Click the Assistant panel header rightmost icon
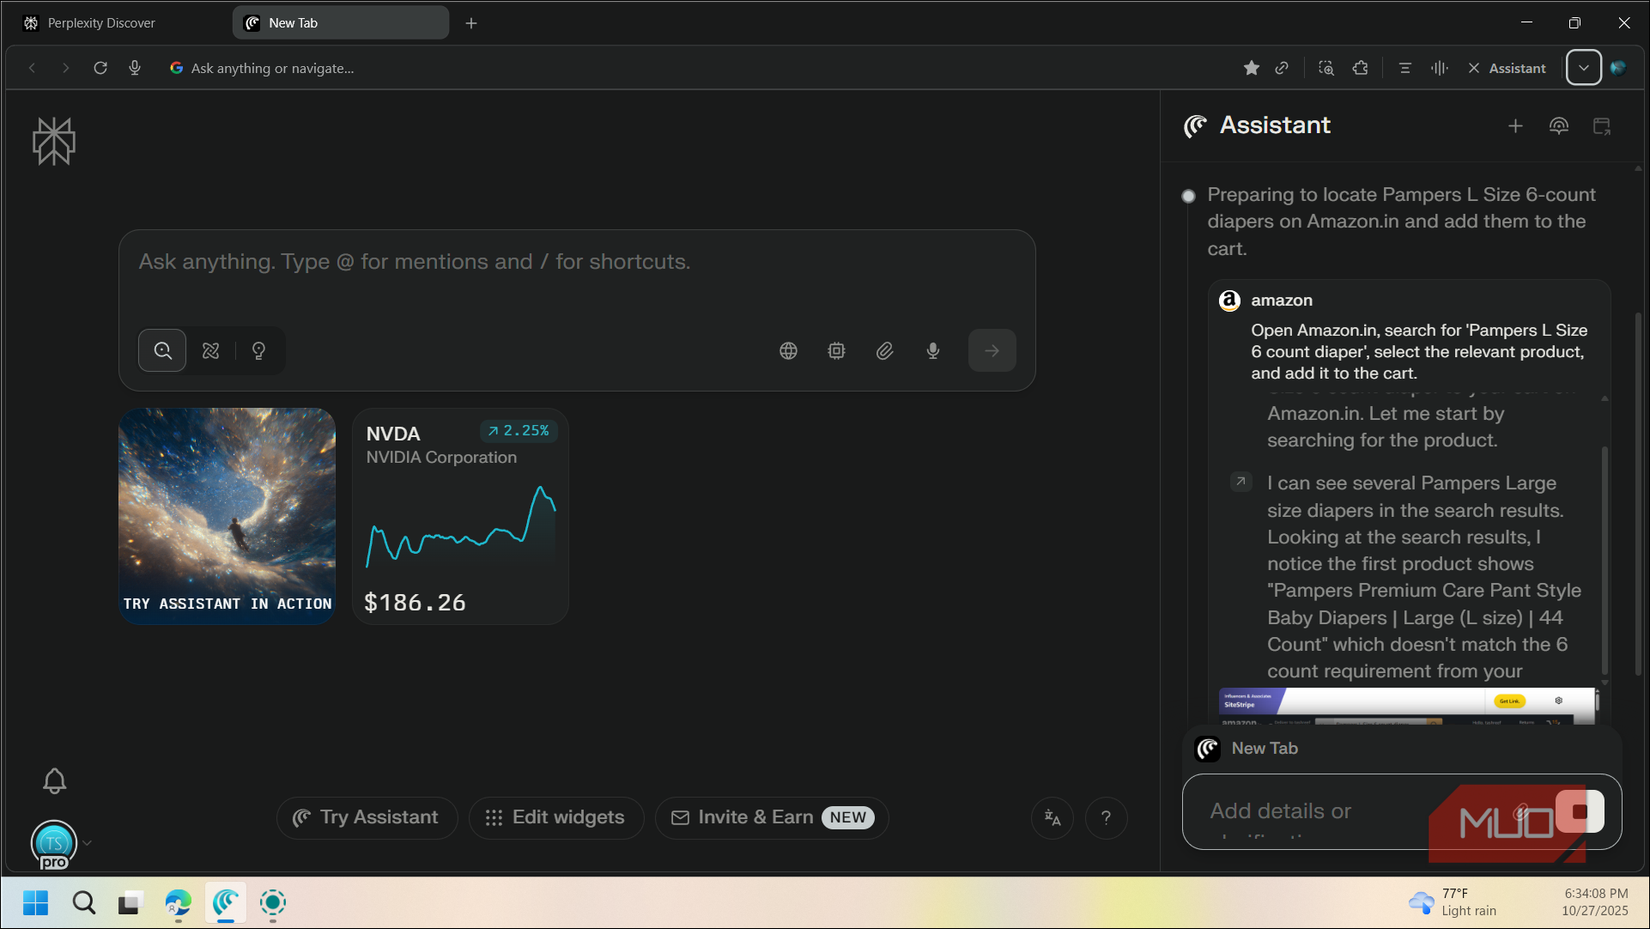1650x929 pixels. point(1602,126)
